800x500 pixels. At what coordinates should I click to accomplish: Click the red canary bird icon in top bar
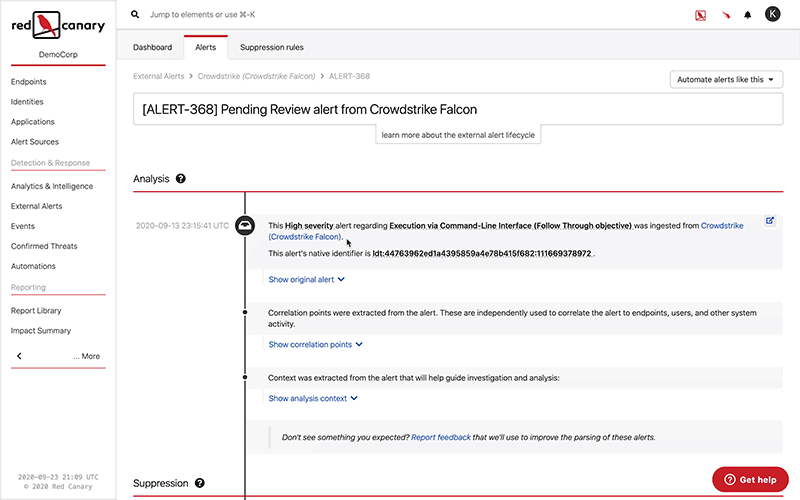tap(726, 15)
